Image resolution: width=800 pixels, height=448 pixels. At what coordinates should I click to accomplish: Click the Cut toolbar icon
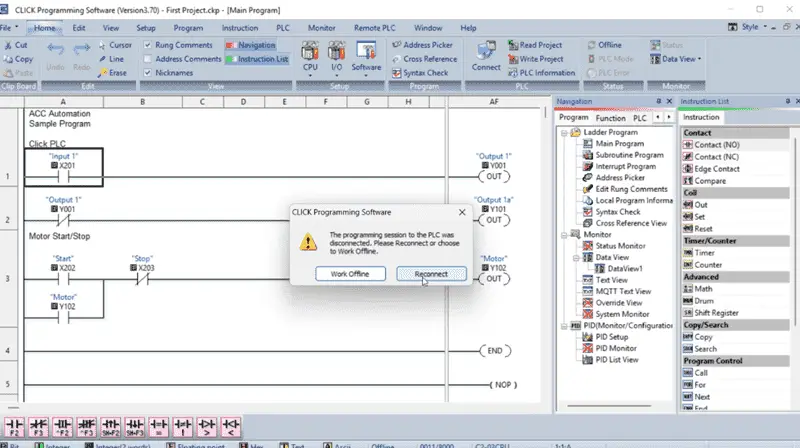tap(8, 45)
